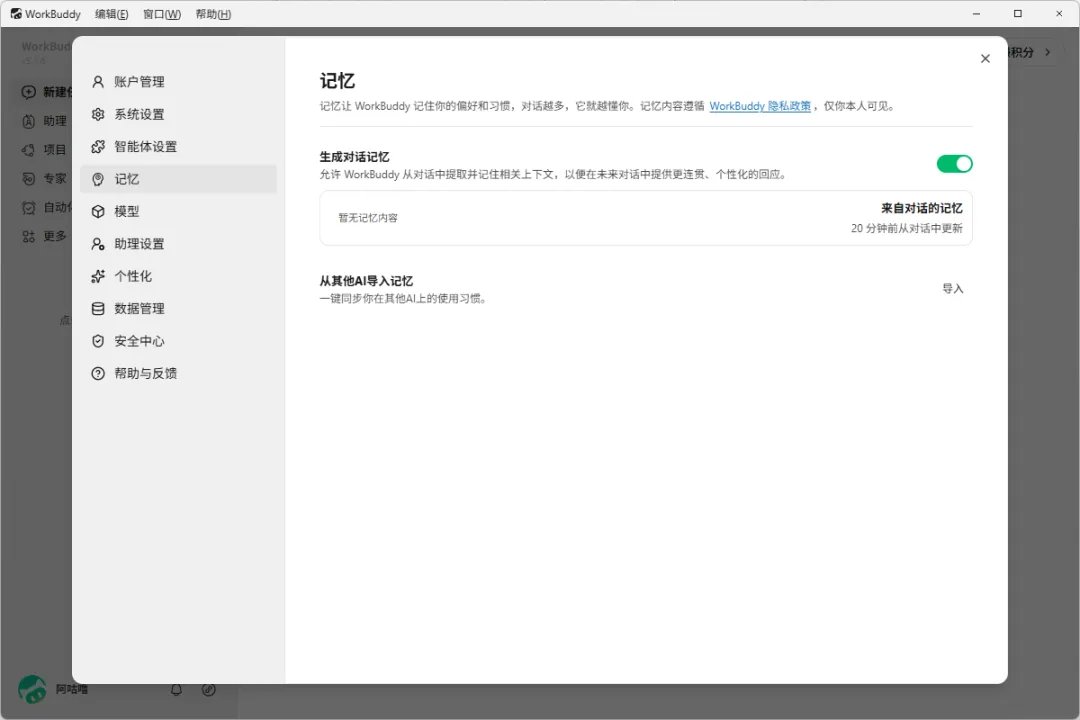Click the 模型 cube icon

click(98, 212)
